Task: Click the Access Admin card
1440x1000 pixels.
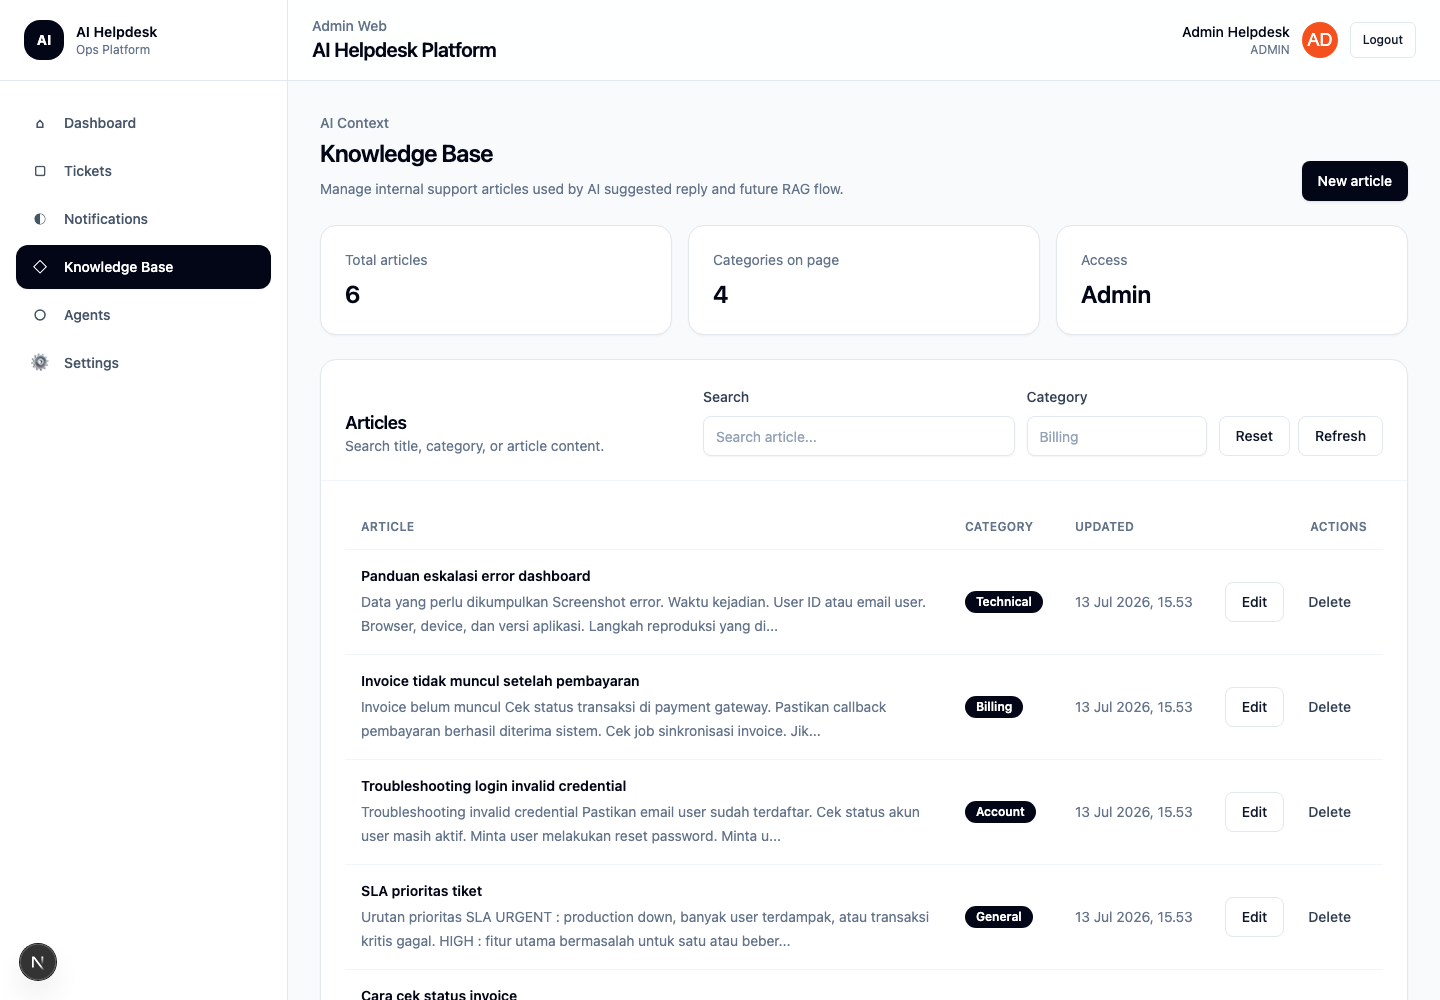Action: coord(1232,280)
